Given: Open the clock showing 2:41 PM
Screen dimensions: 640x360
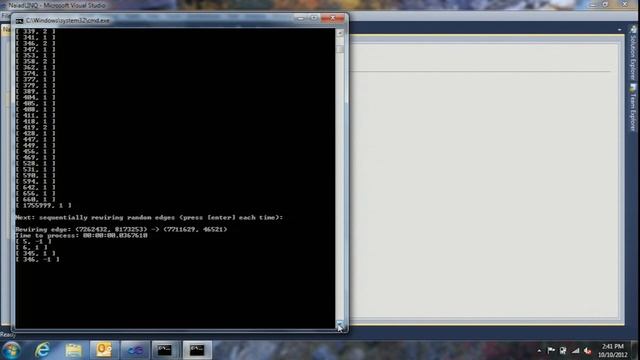Looking at the screenshot, I should point(613,347).
